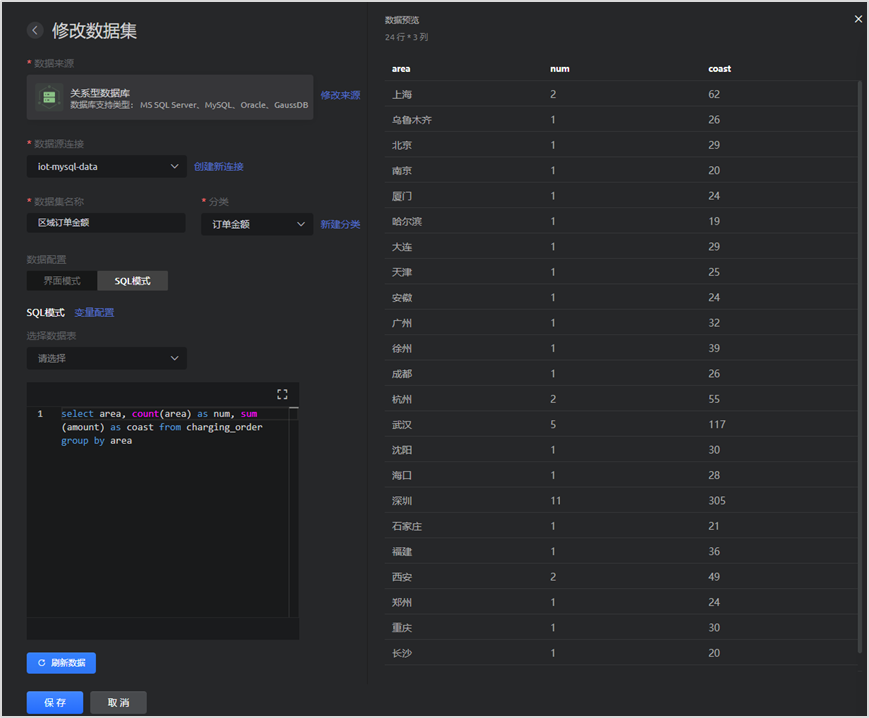
Task: Click inside the SQL query editor text
Action: point(162,427)
